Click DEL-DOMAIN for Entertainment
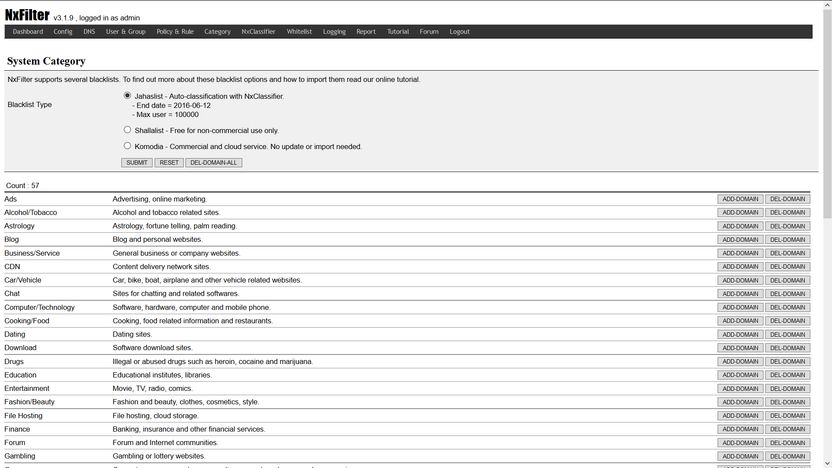 [787, 388]
